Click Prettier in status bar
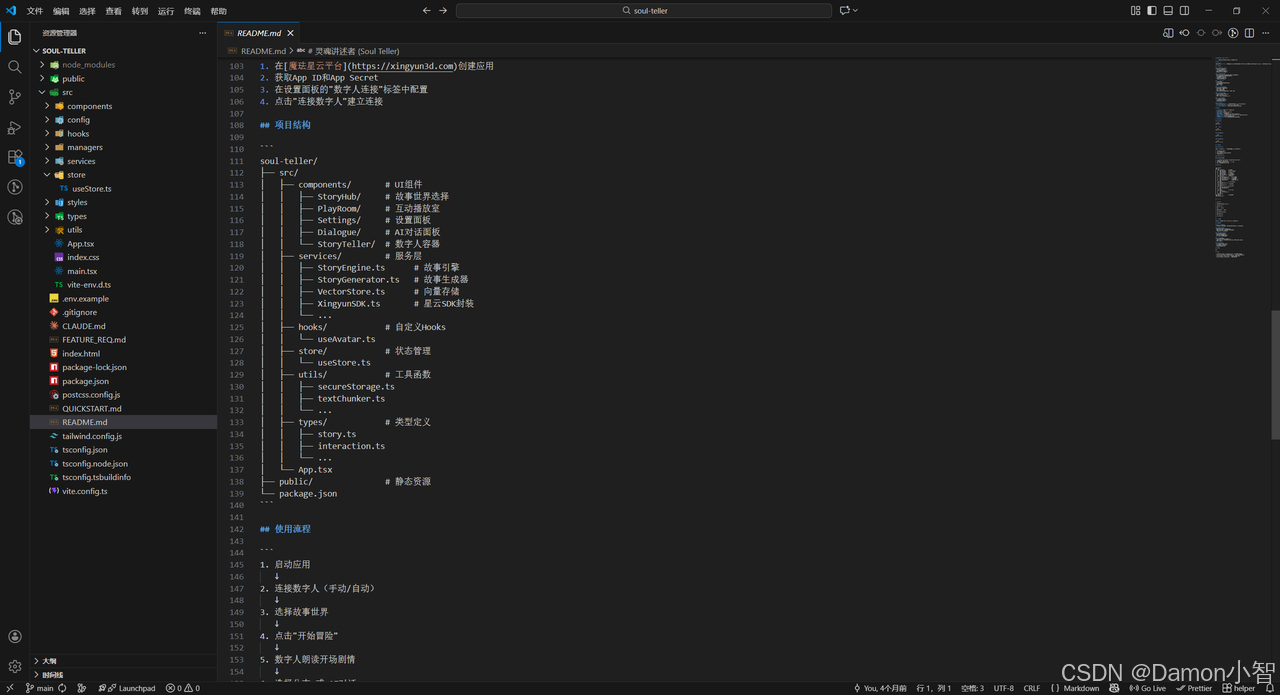The image size is (1280, 695). [1195, 688]
